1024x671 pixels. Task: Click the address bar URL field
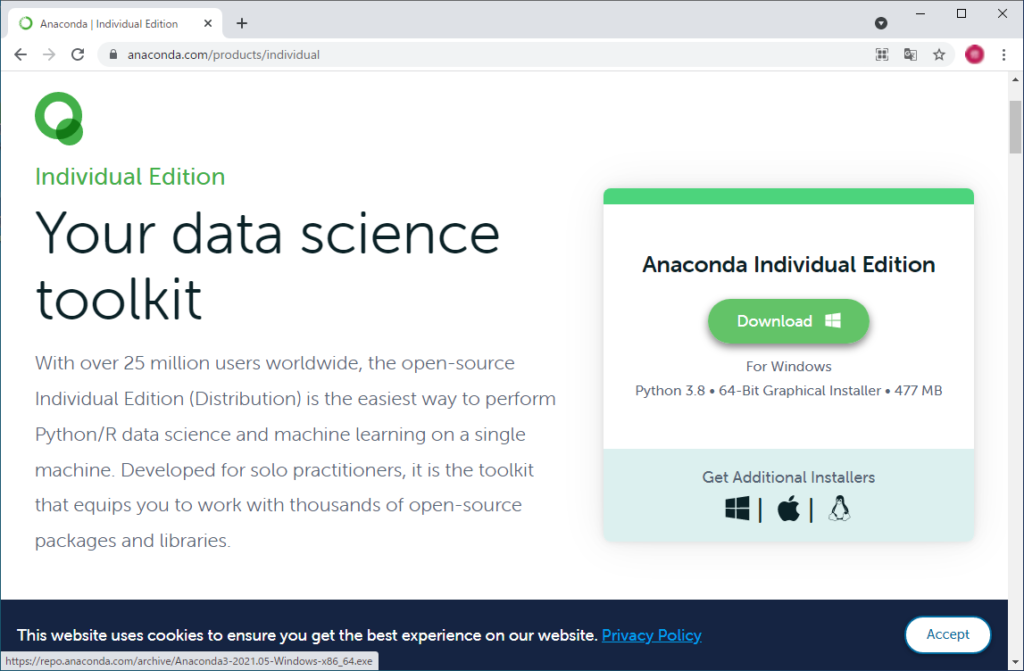click(480, 55)
